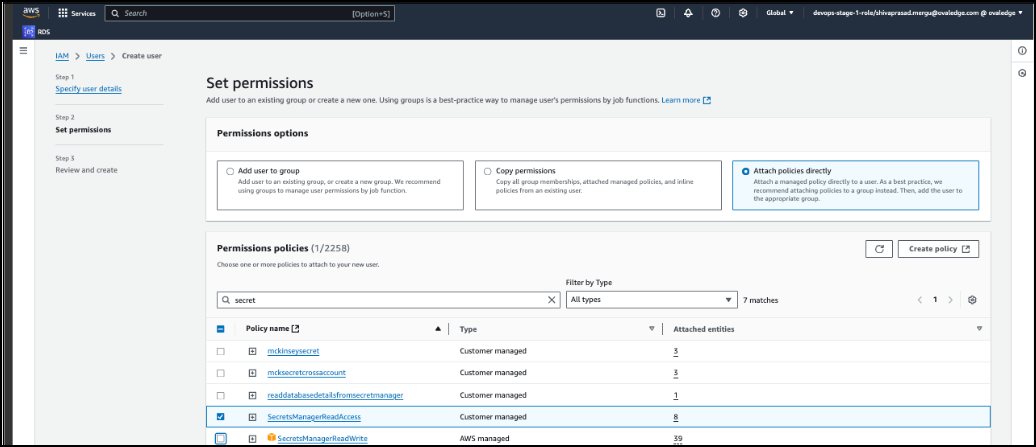Open the notifications bell icon
Image resolution: width=1036 pixels, height=447 pixels.
click(x=688, y=13)
